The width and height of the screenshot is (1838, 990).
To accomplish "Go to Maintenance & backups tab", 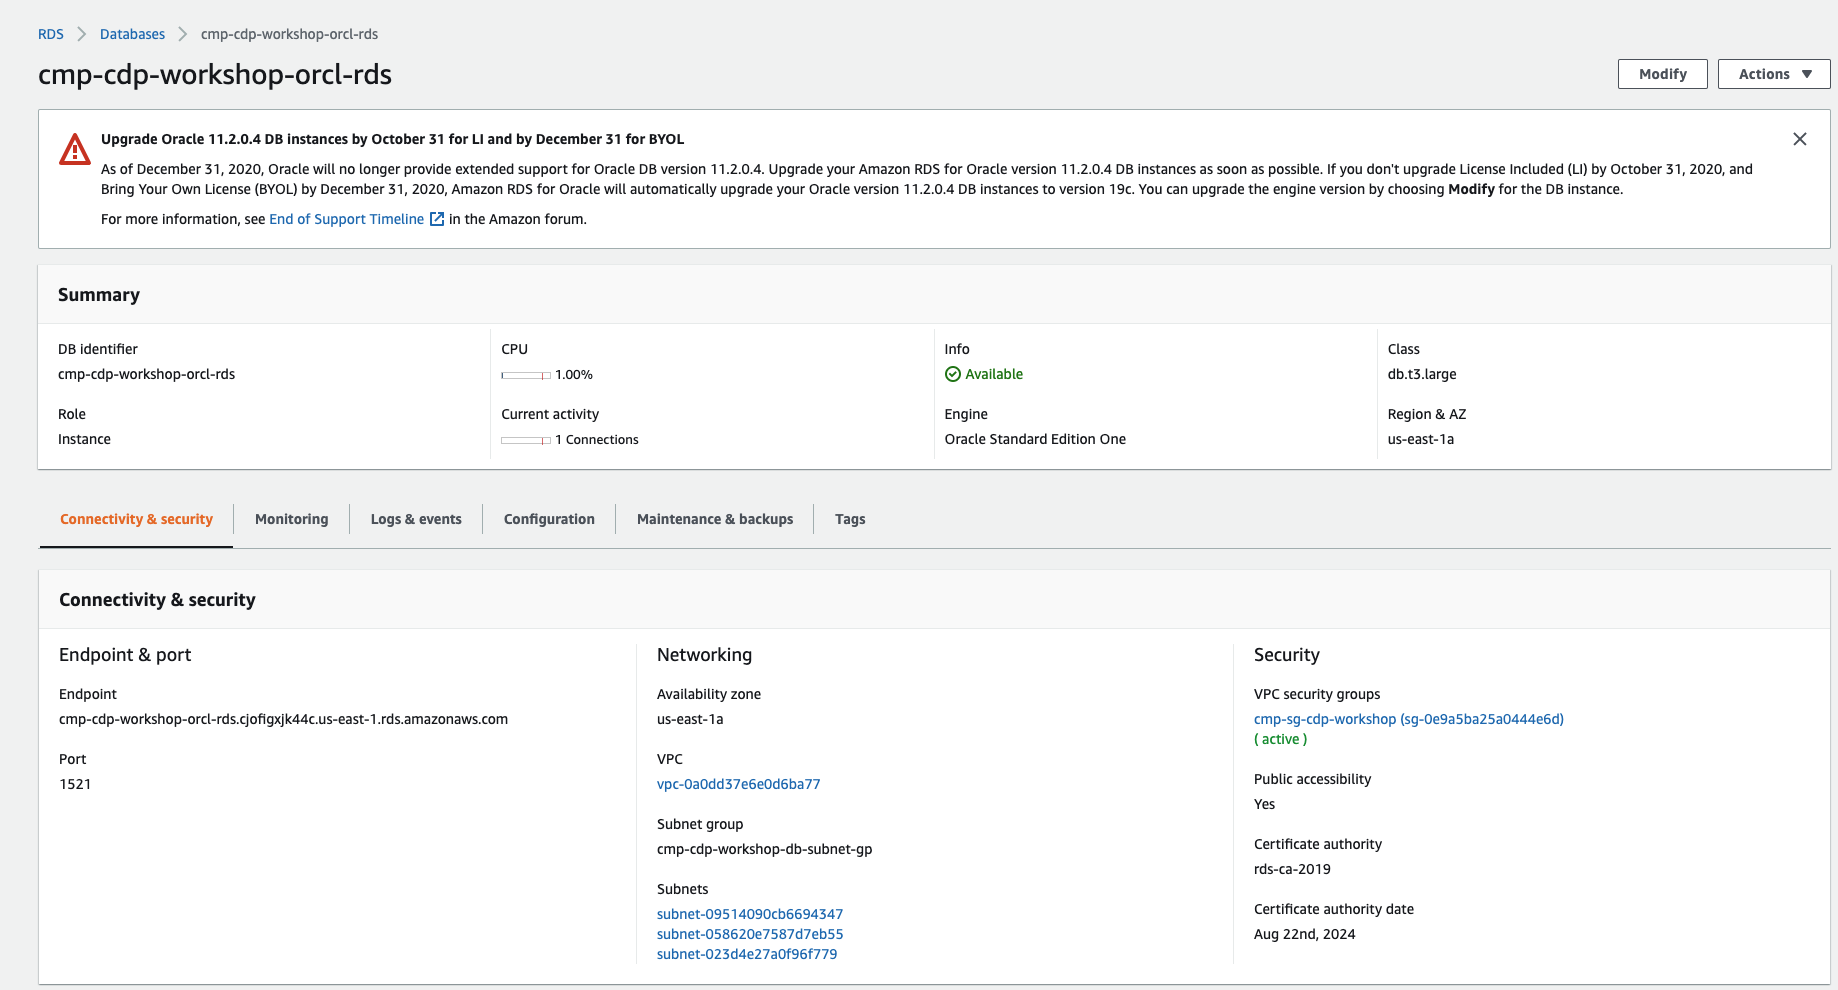I will 714,519.
